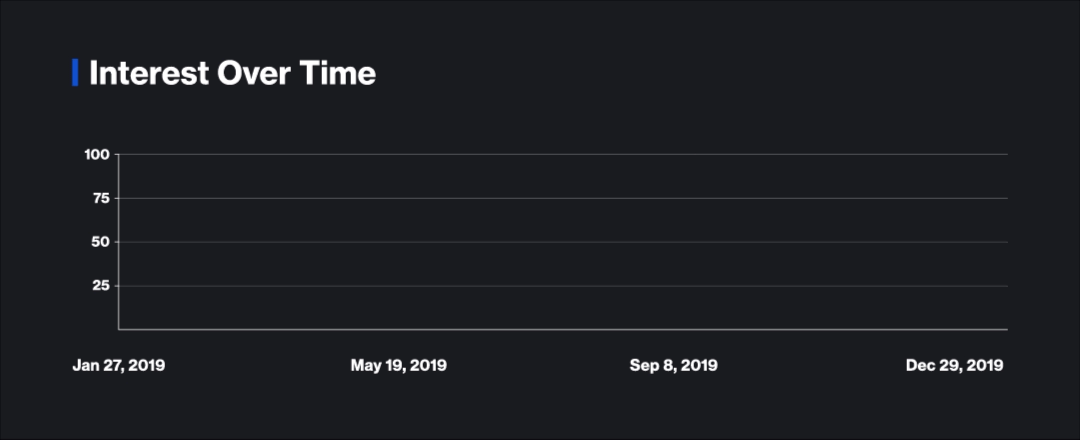Click the Jan 27, 2019 date label
This screenshot has width=1080, height=440.
point(118,365)
